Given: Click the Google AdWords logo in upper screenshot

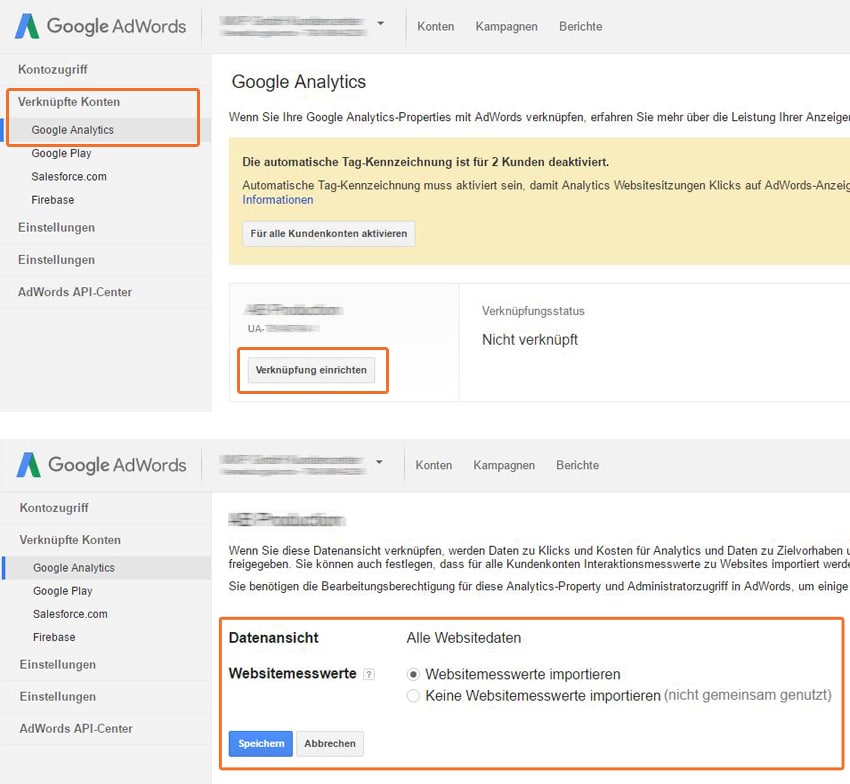Looking at the screenshot, I should pos(101,26).
